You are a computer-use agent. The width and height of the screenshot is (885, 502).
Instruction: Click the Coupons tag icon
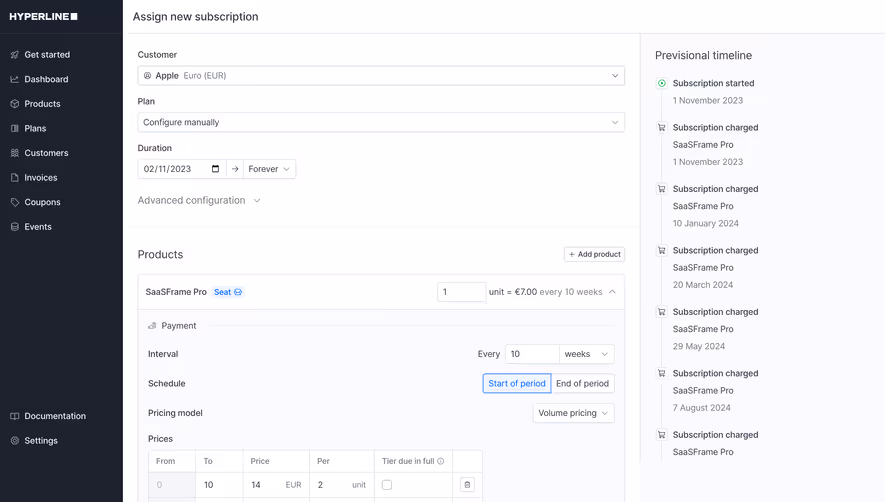point(15,202)
